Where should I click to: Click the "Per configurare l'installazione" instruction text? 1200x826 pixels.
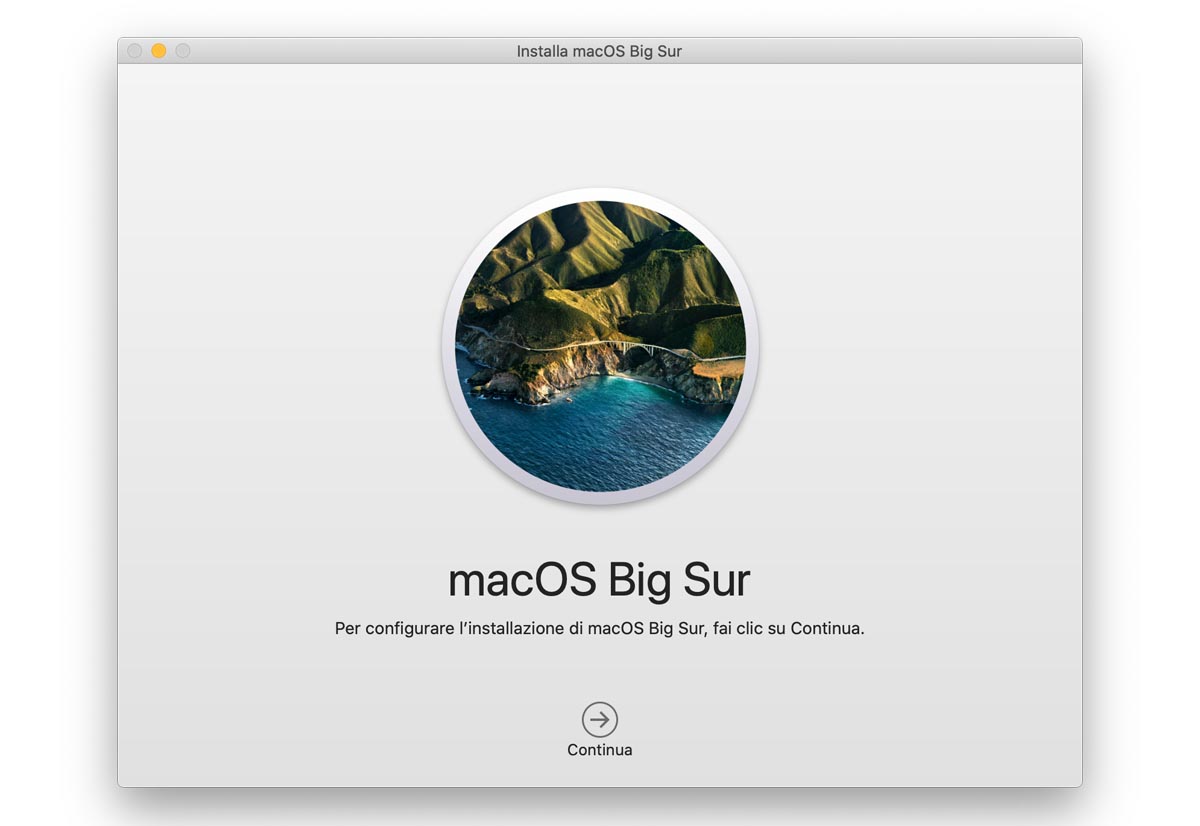(600, 629)
